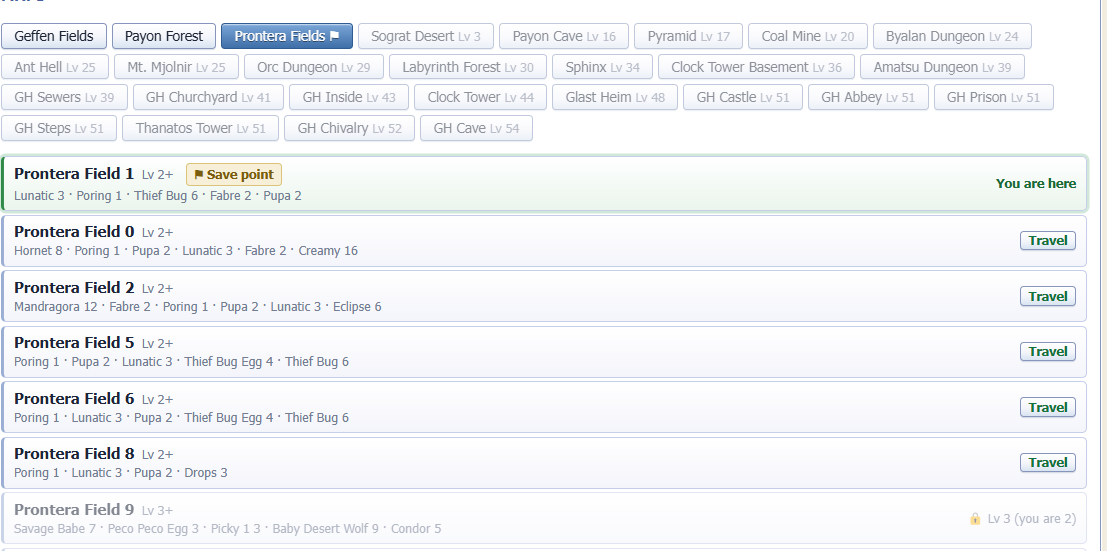Select the Glast Heim Lv 48 tab
The width and height of the screenshot is (1107, 551).
pos(615,97)
